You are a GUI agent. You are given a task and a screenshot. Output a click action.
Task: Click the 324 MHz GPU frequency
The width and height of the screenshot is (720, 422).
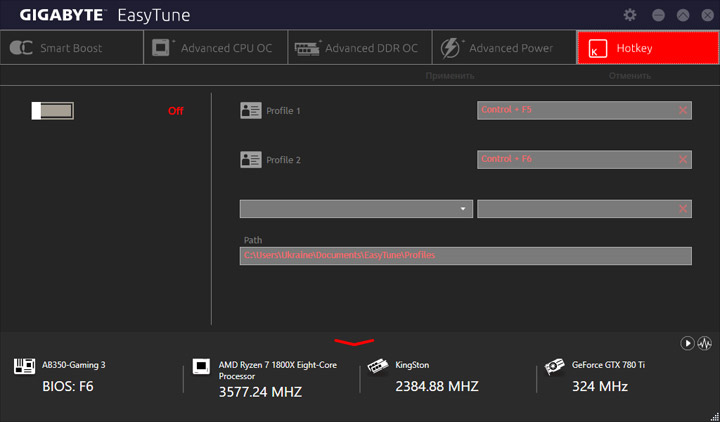[600, 386]
